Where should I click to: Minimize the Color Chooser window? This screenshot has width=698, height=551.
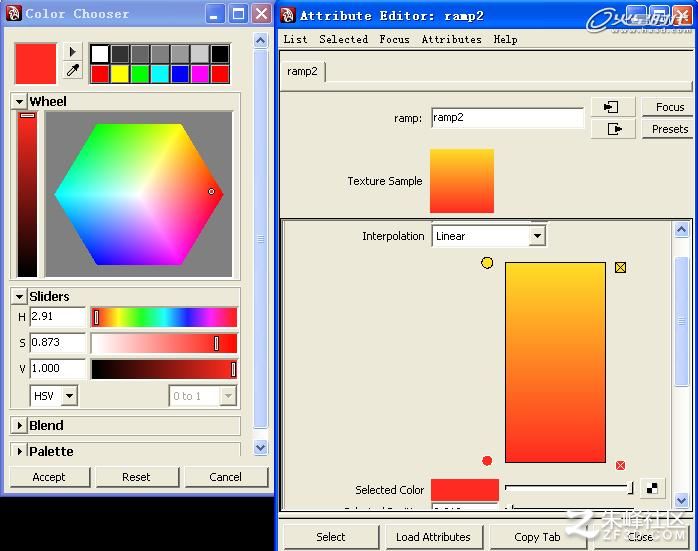(x=215, y=14)
